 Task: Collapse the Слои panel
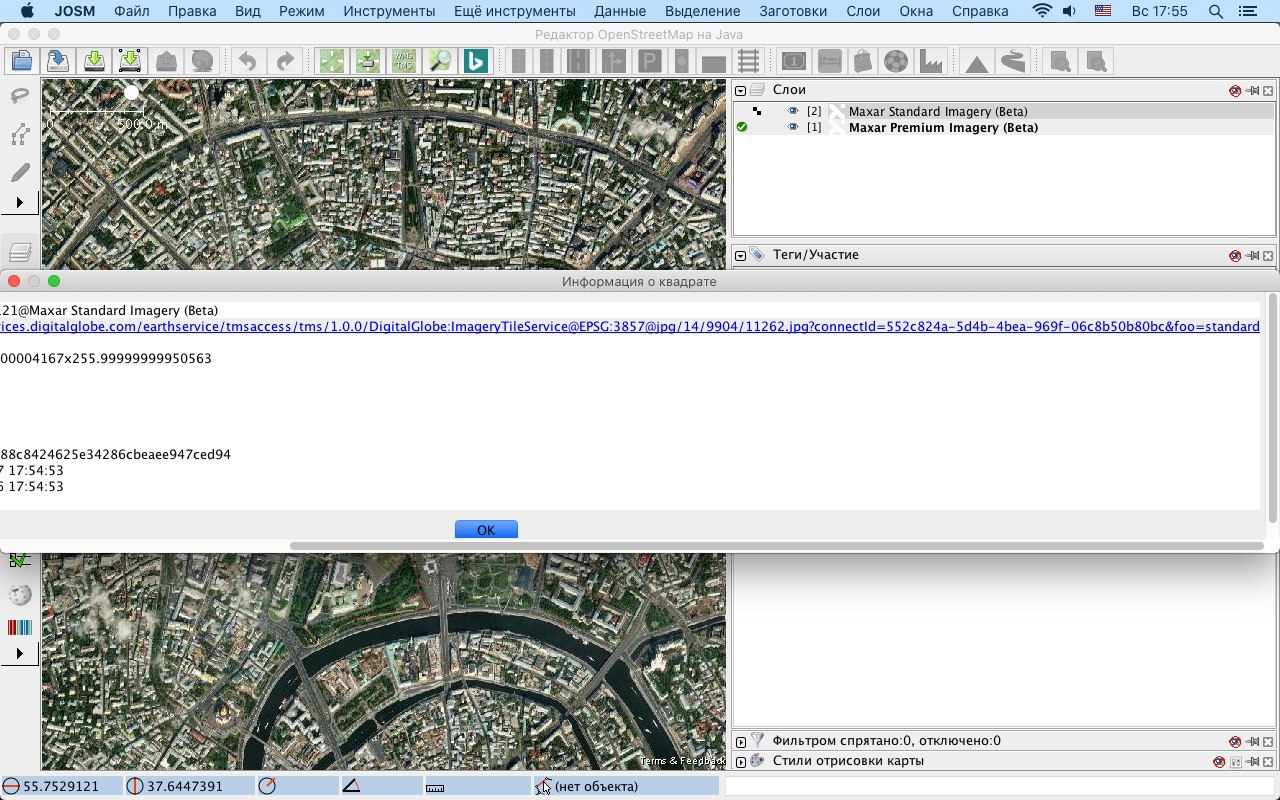pos(741,90)
